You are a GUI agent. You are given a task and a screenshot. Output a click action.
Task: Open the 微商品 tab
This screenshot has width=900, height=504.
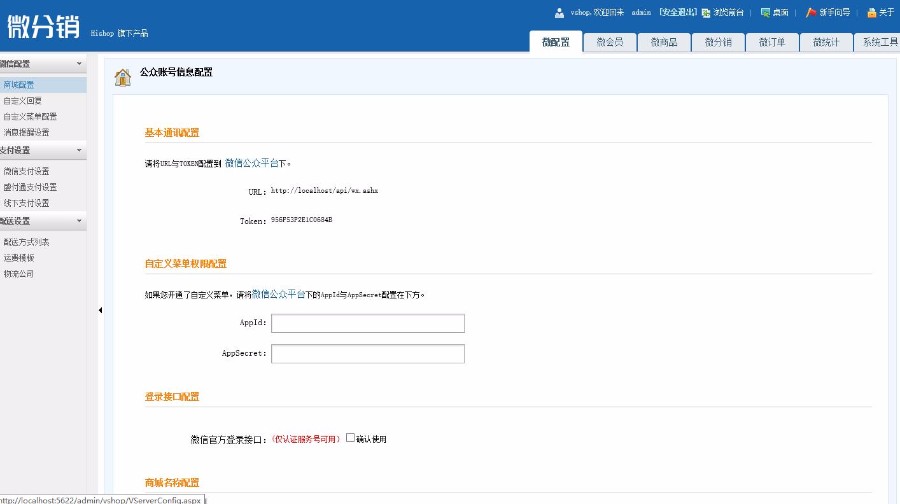pos(664,42)
